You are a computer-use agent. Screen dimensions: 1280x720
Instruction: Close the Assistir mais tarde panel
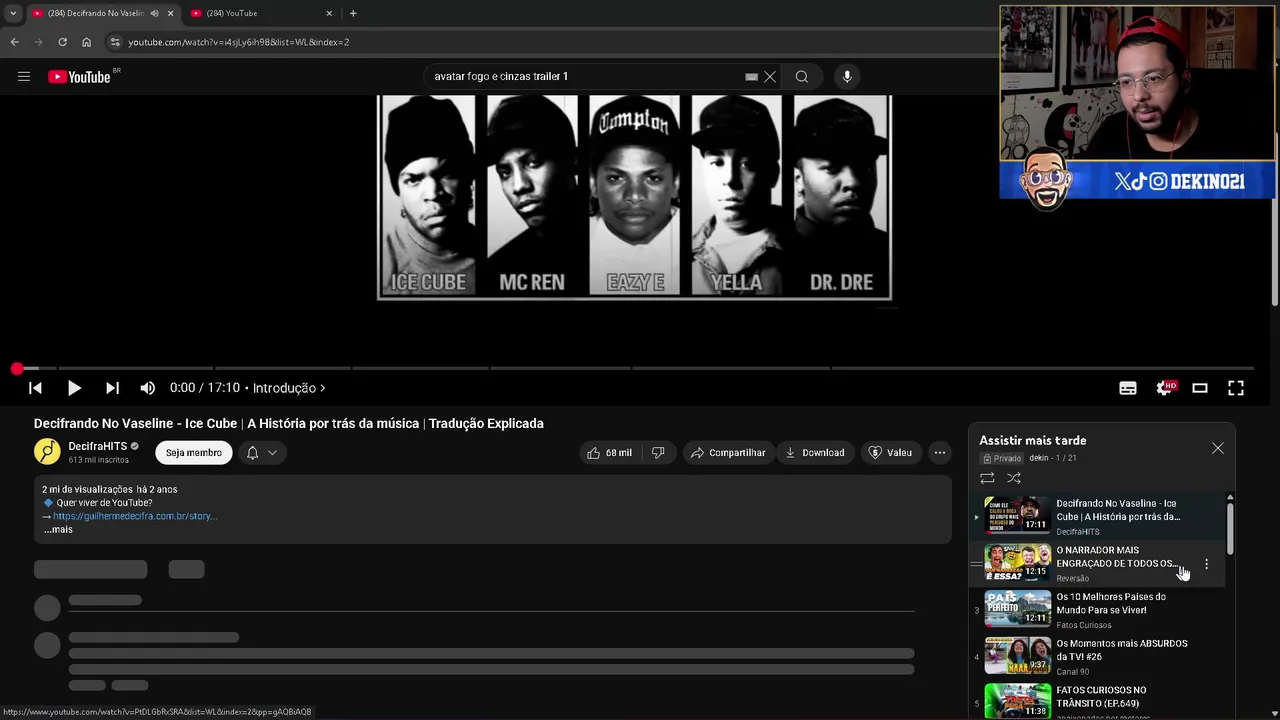(1218, 448)
